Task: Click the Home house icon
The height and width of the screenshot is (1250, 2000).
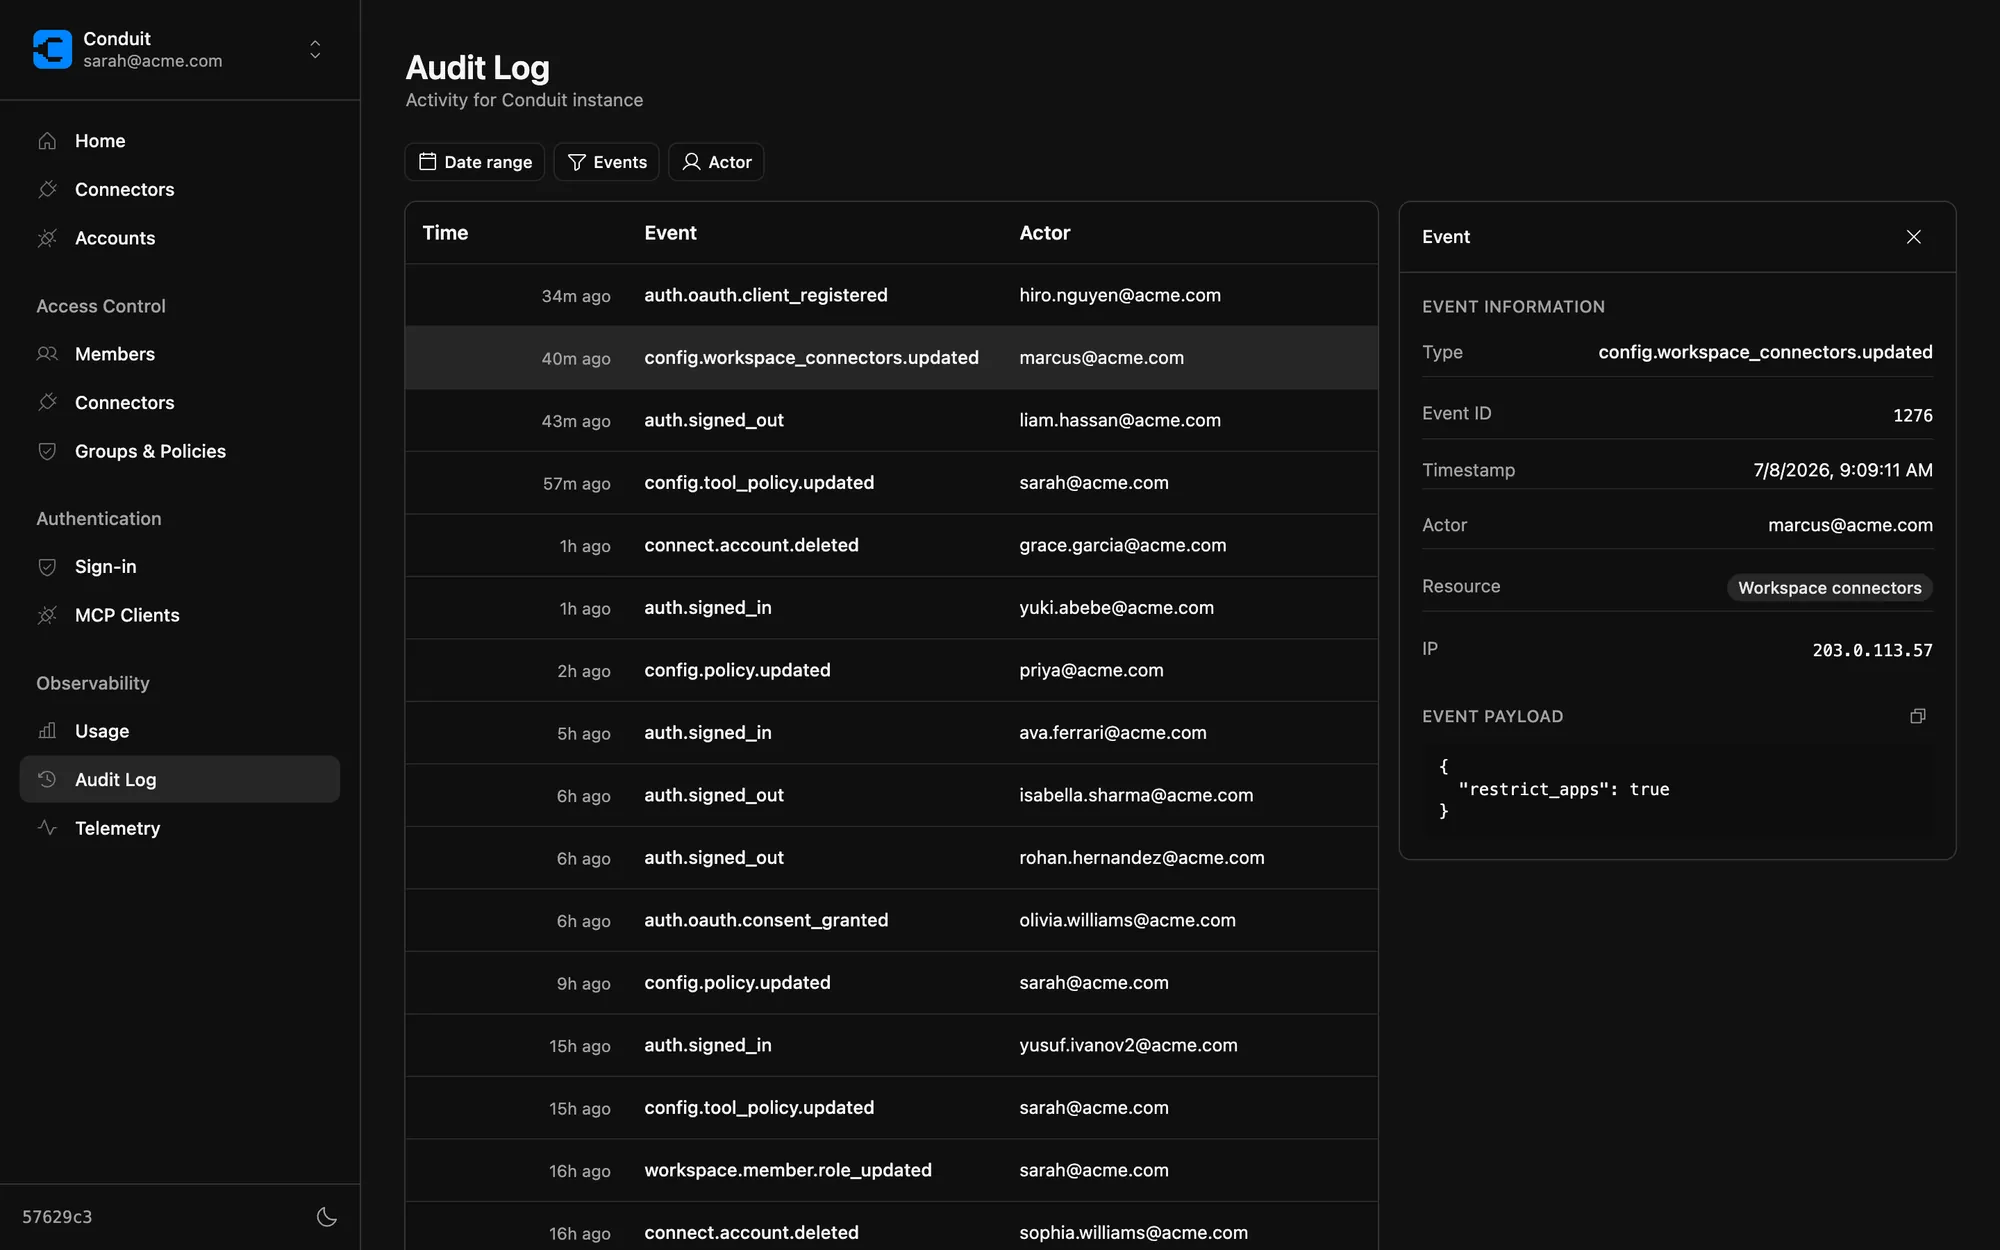Action: click(47, 141)
